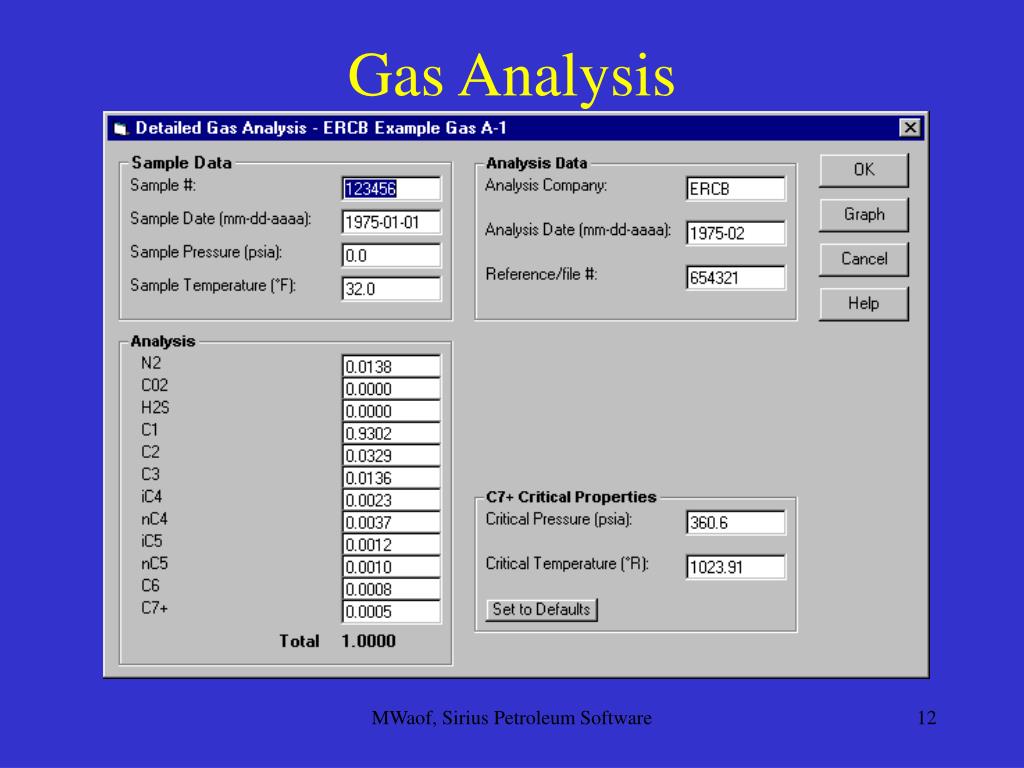Edit the C7+ fraction field
This screenshot has width=1024, height=768.
(x=391, y=611)
